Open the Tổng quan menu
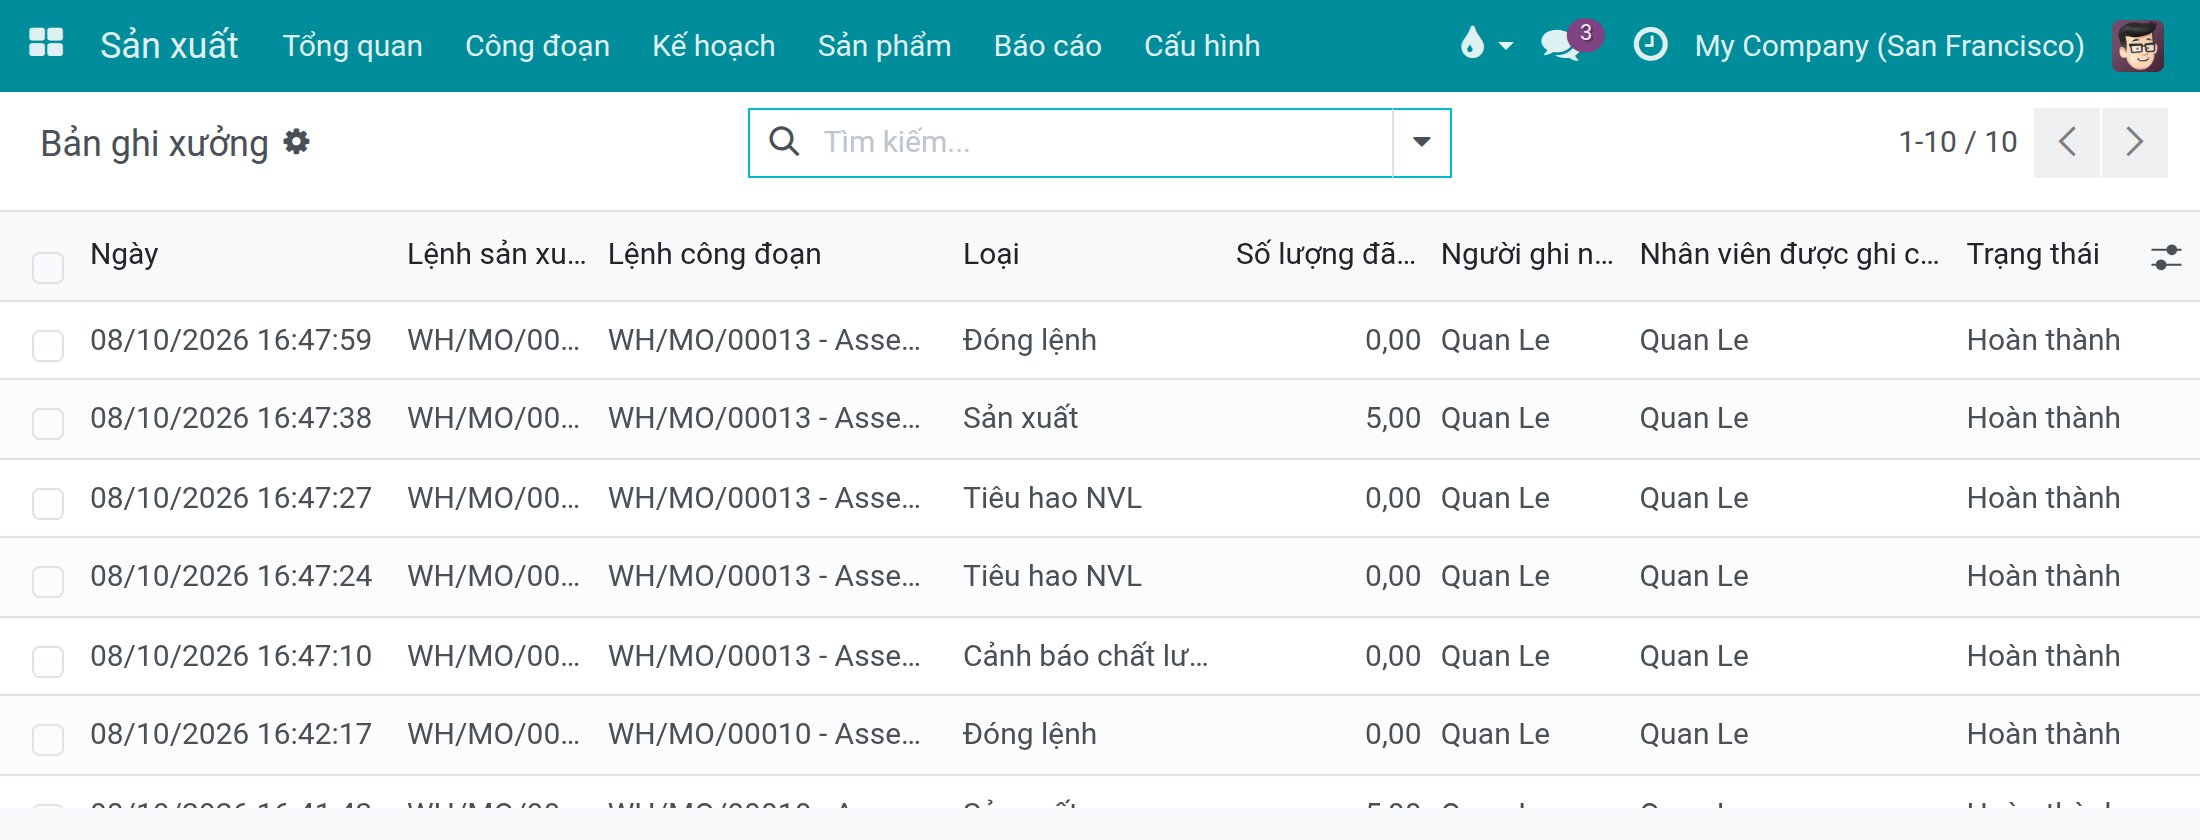Screen dimensions: 2200x840 point(352,46)
